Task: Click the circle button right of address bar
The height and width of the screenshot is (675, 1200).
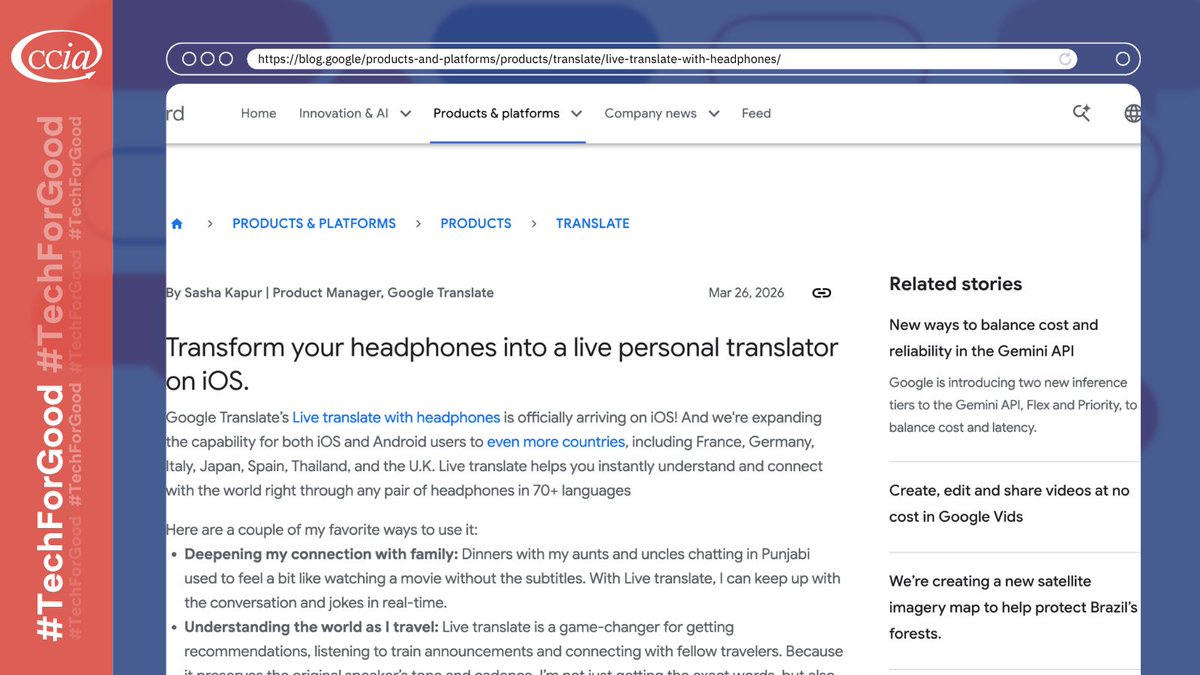Action: [1122, 59]
